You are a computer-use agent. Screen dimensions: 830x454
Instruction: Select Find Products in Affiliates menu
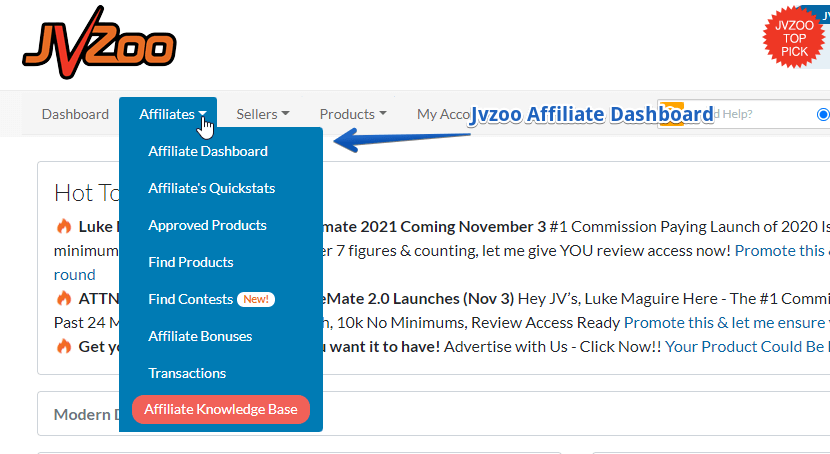click(191, 262)
